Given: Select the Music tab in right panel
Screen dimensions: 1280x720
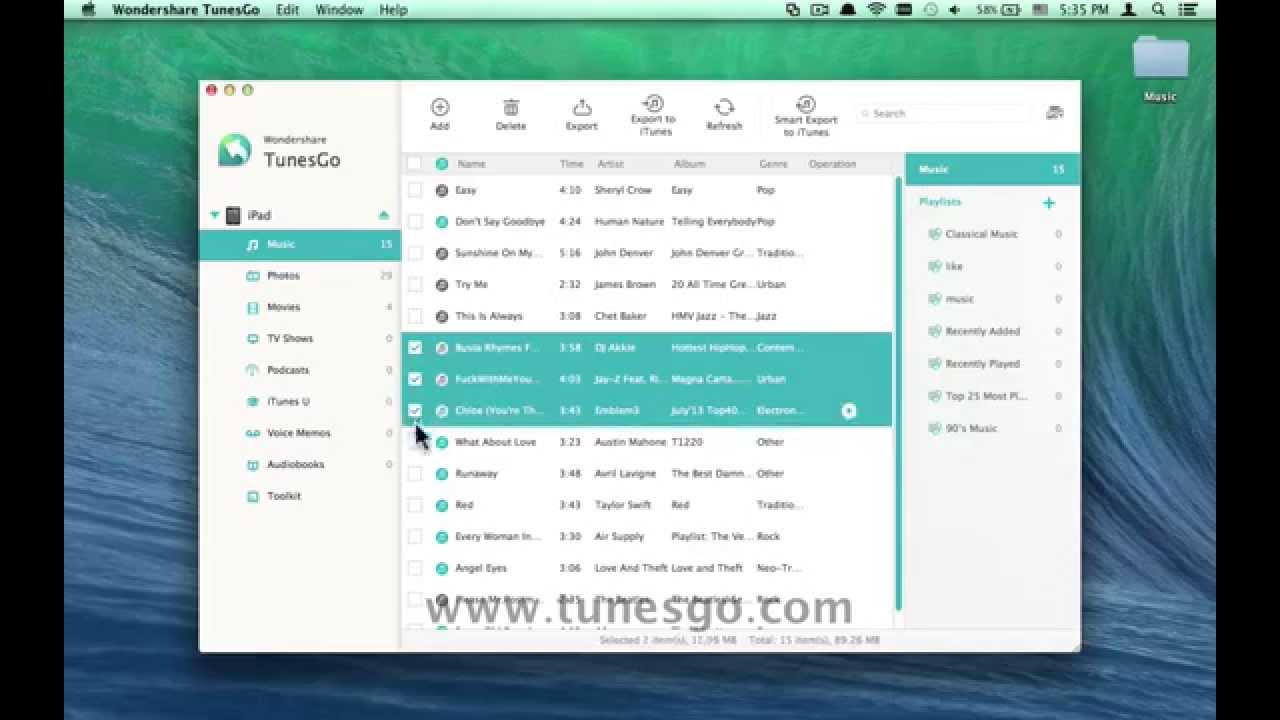Looking at the screenshot, I should click(992, 170).
